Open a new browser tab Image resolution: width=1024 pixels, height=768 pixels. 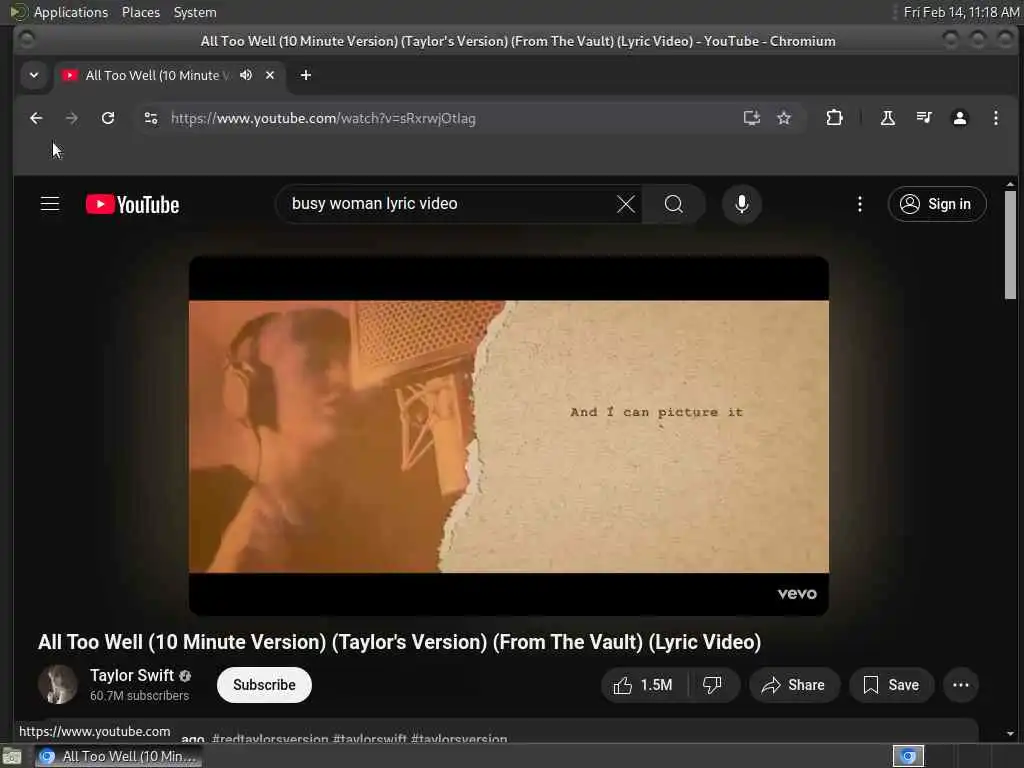306,75
